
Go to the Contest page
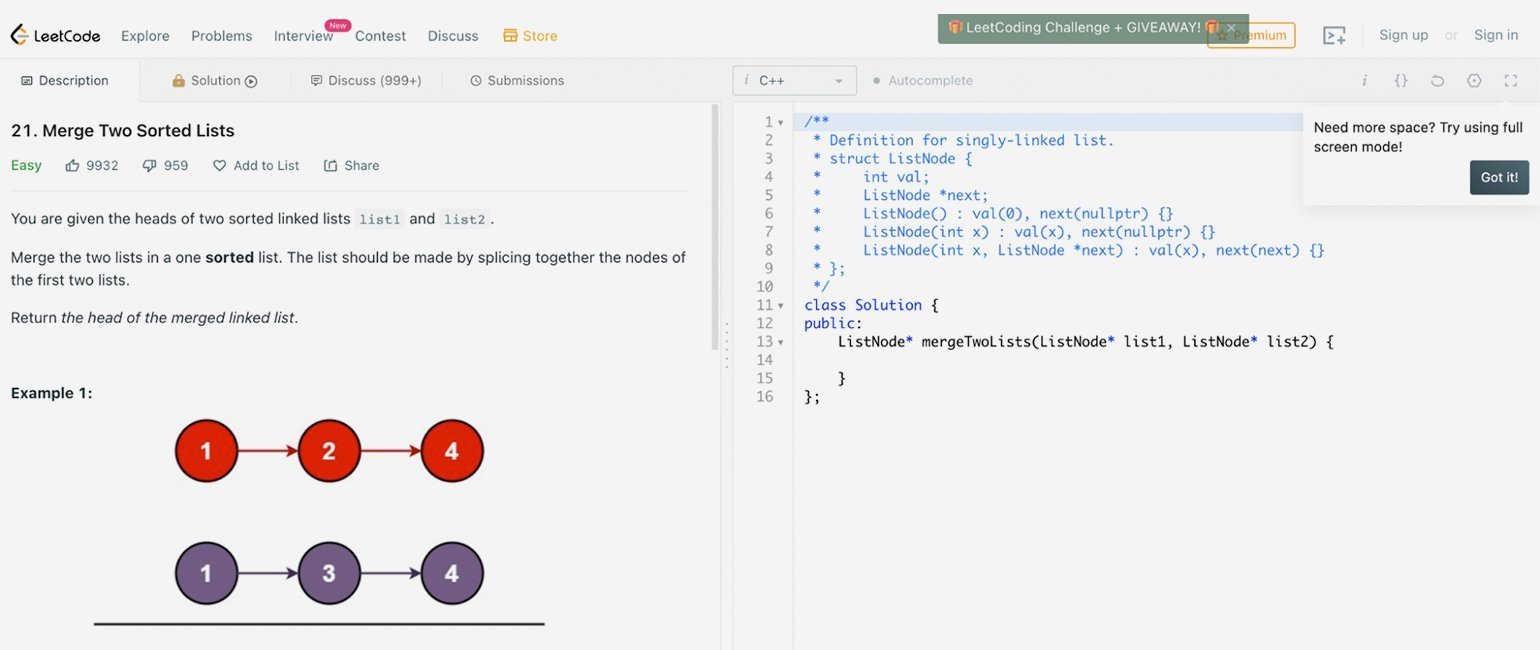(x=380, y=36)
